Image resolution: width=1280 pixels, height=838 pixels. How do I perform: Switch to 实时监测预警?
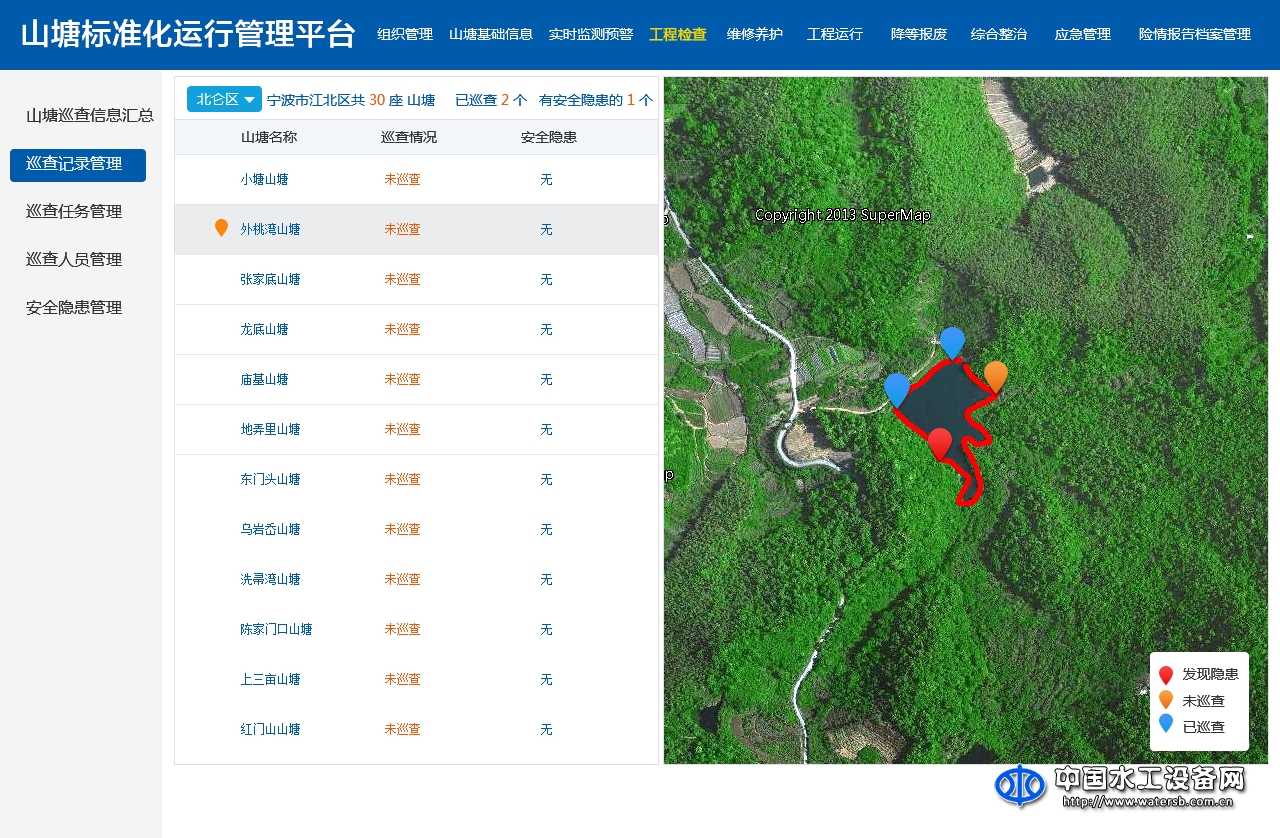coord(590,33)
